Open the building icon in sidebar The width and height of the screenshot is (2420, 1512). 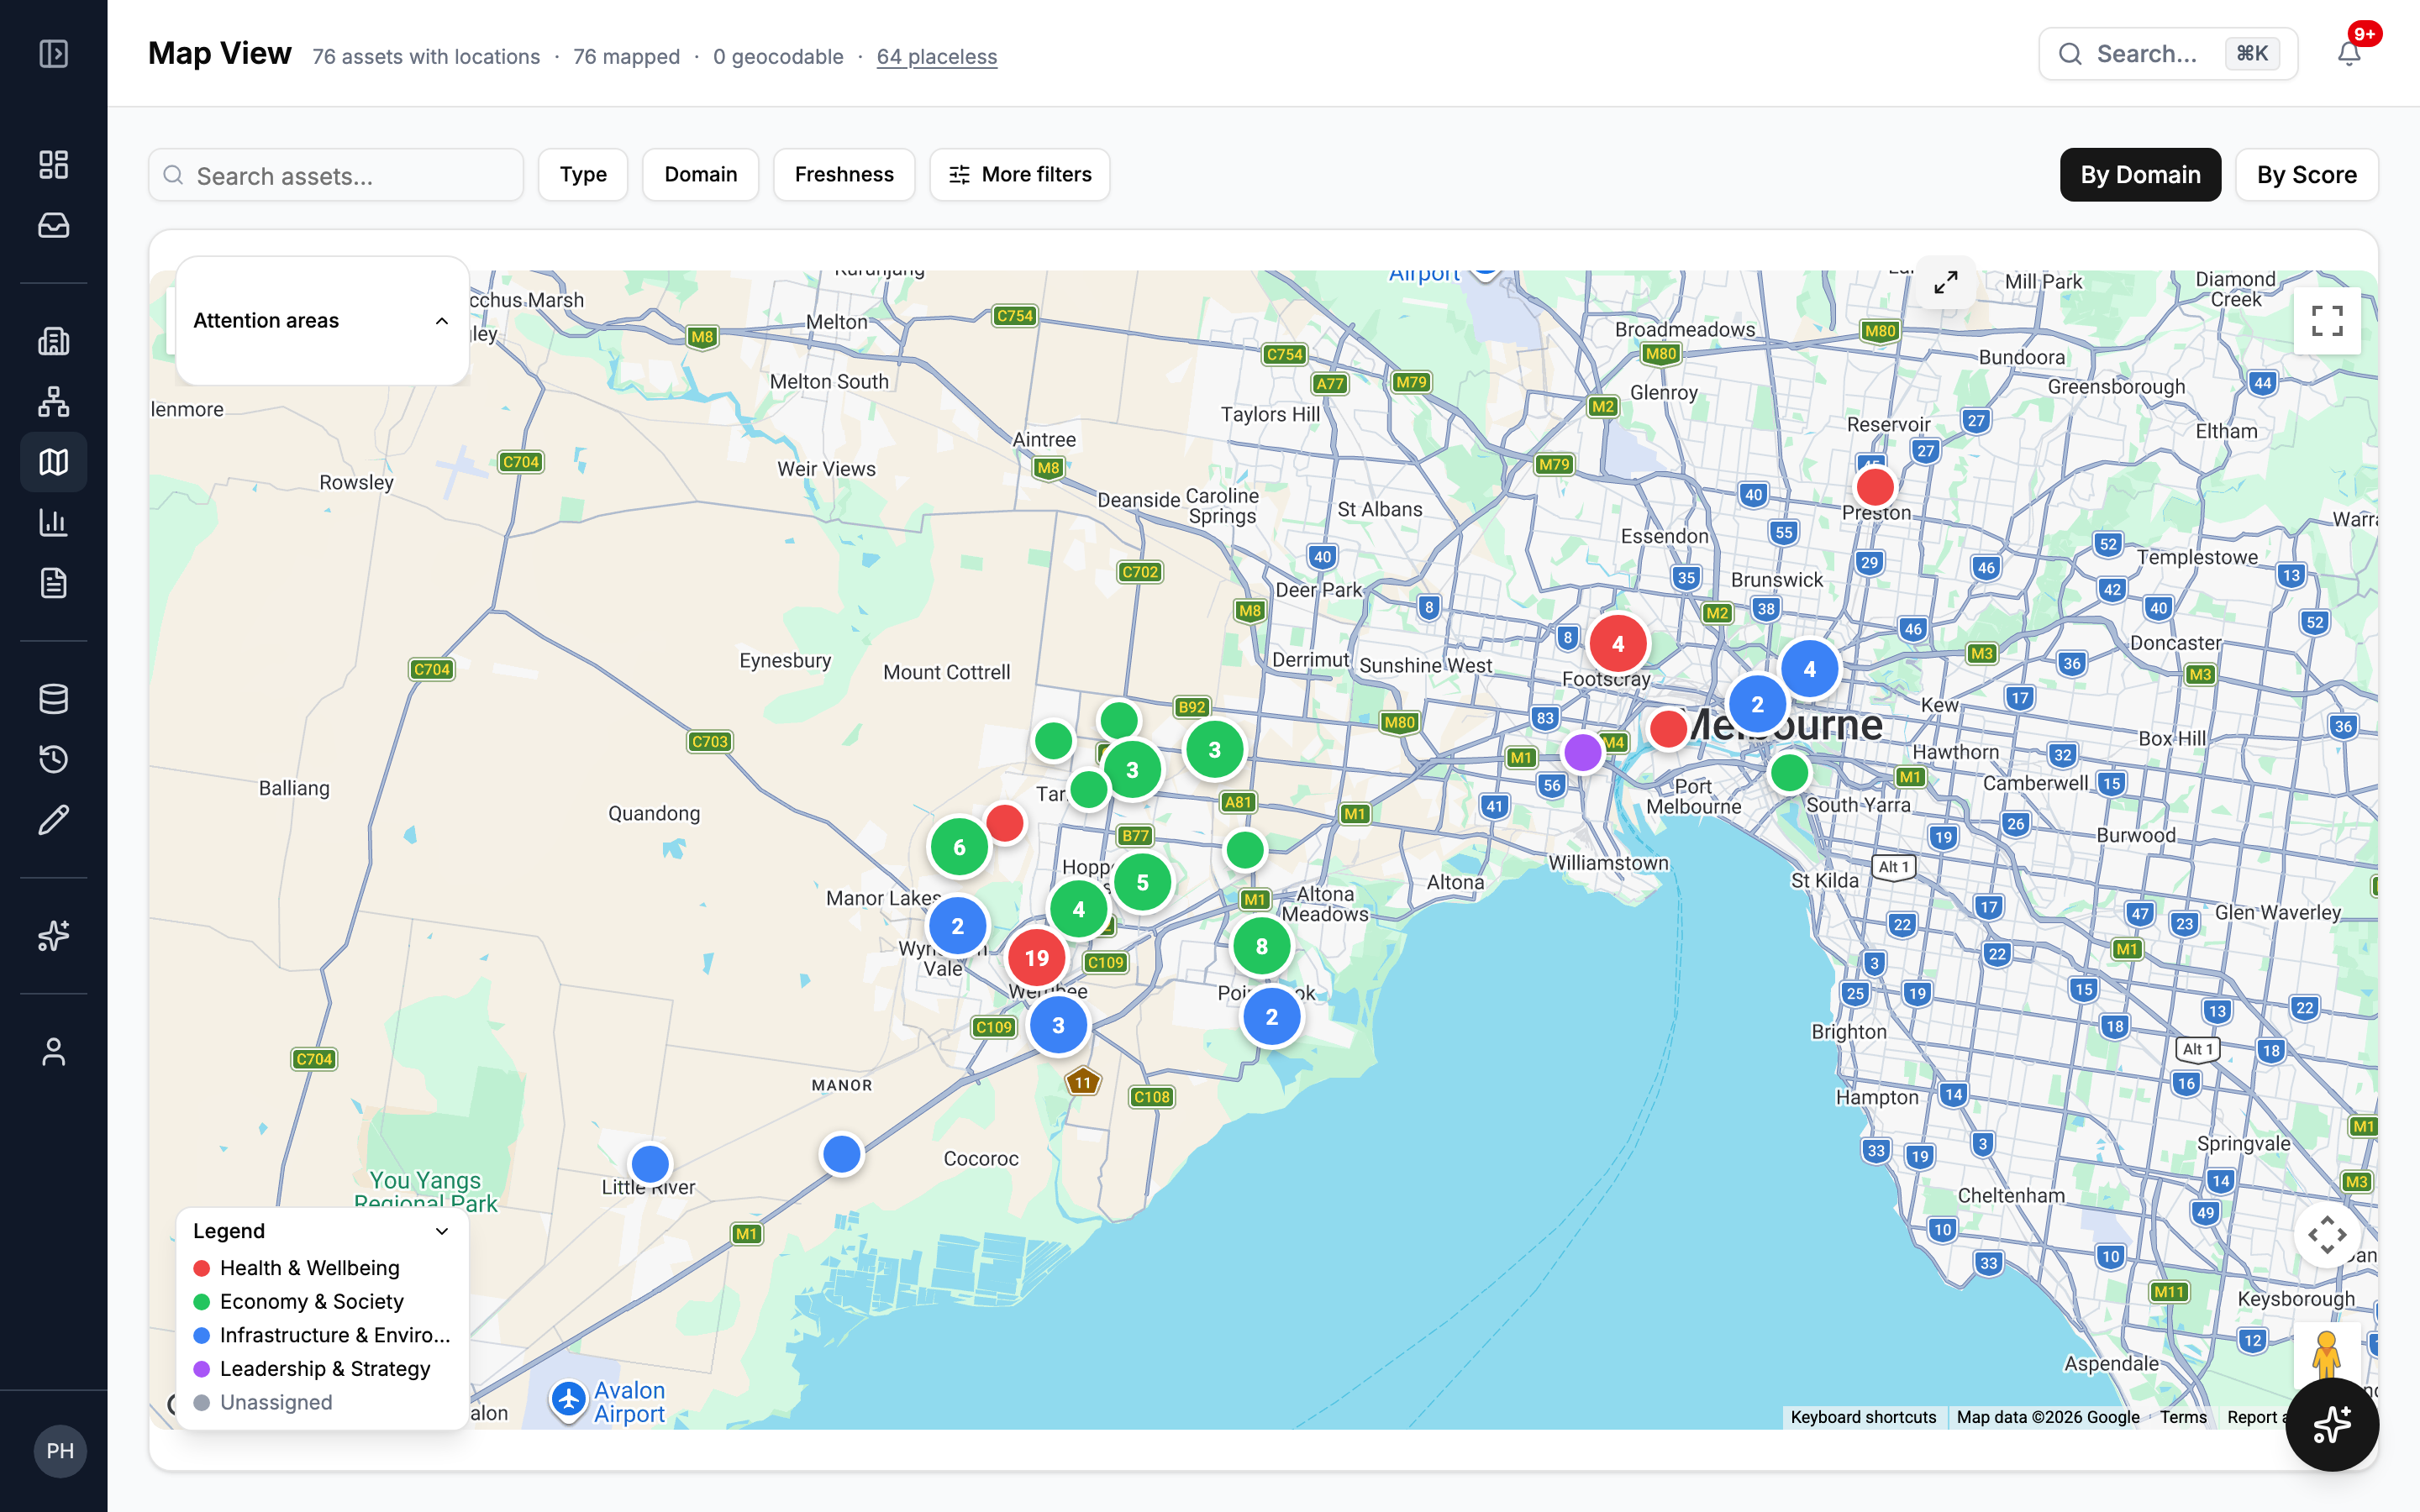pos(53,341)
